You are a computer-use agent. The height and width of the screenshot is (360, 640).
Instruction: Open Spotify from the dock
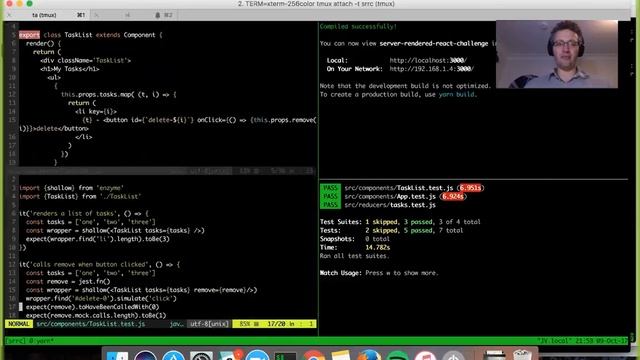point(398,356)
